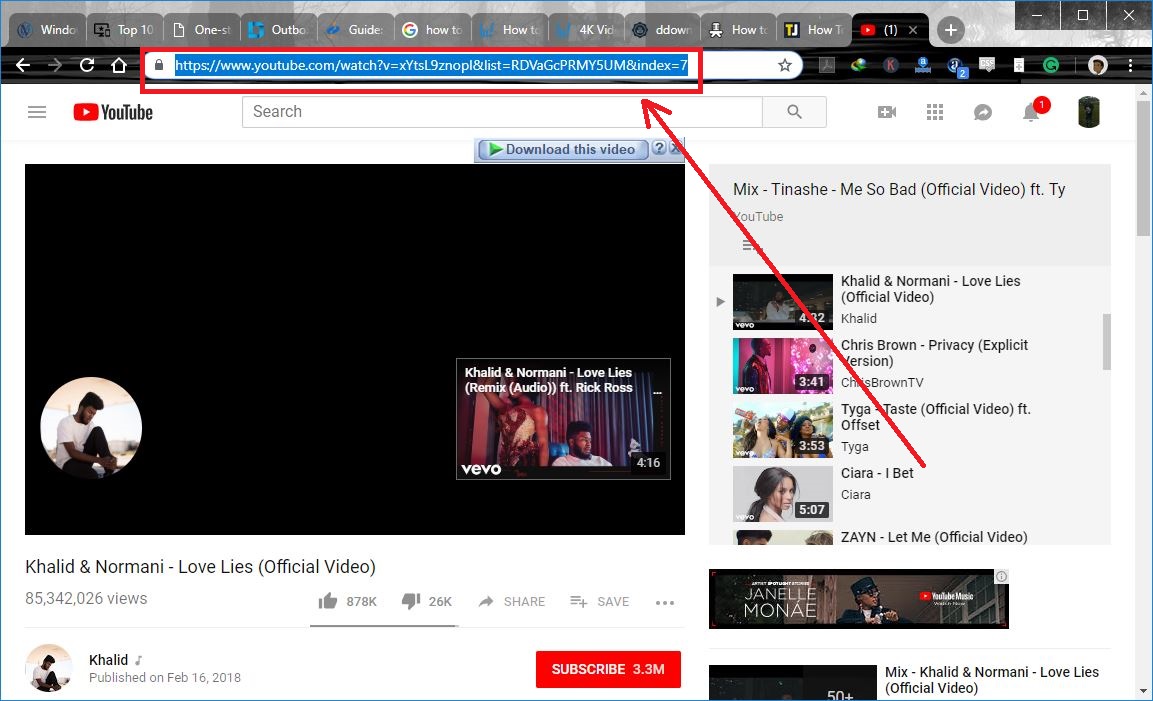Image resolution: width=1153 pixels, height=701 pixels.
Task: Open the YouTube apps grid icon
Action: (935, 112)
